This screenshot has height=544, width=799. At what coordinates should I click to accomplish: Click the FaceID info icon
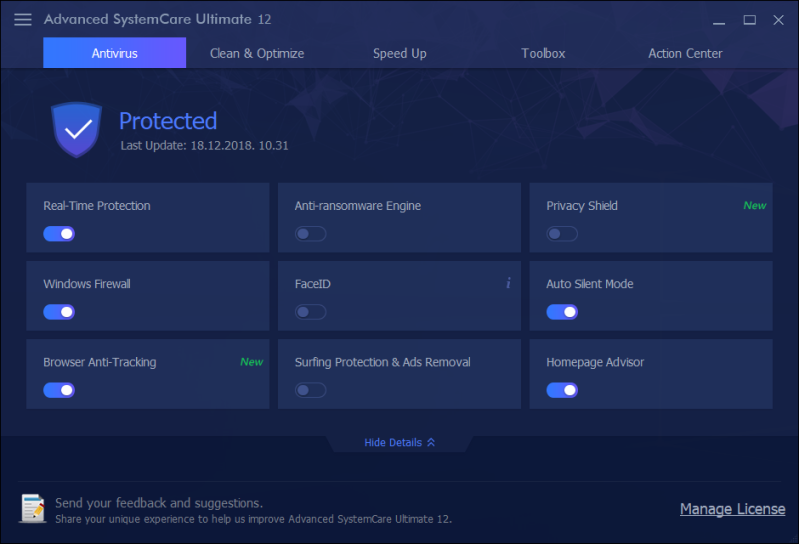pyautogui.click(x=508, y=284)
